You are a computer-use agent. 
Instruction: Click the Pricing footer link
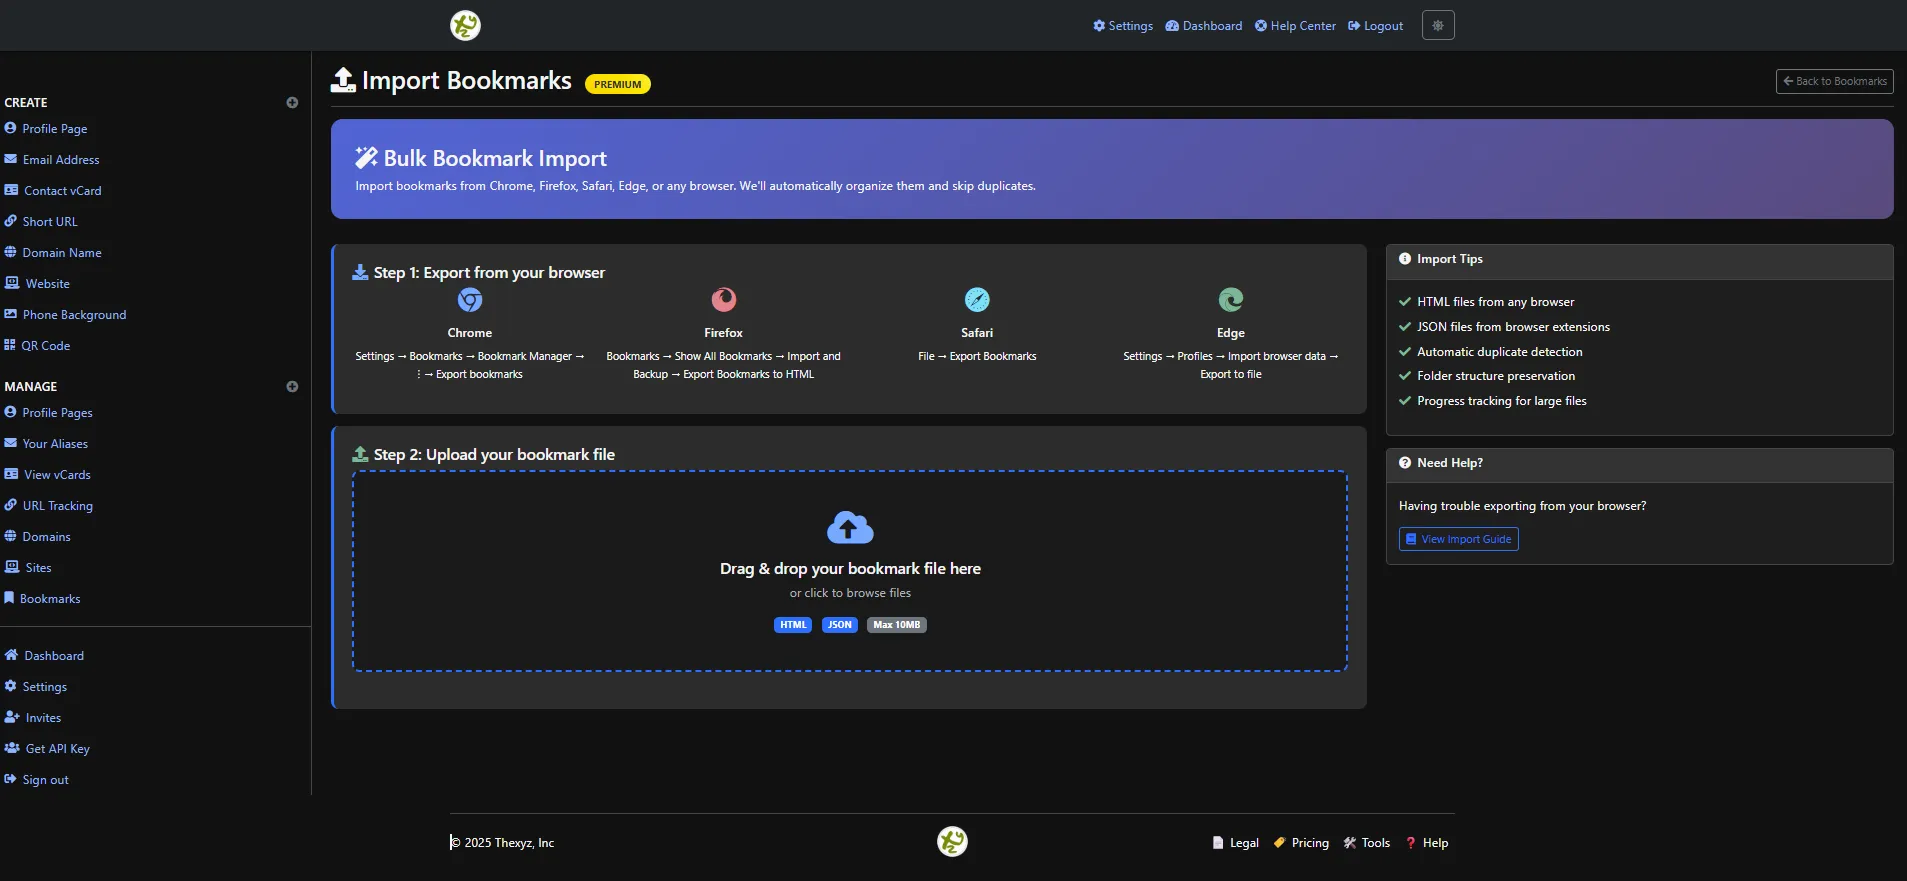[x=1309, y=843]
